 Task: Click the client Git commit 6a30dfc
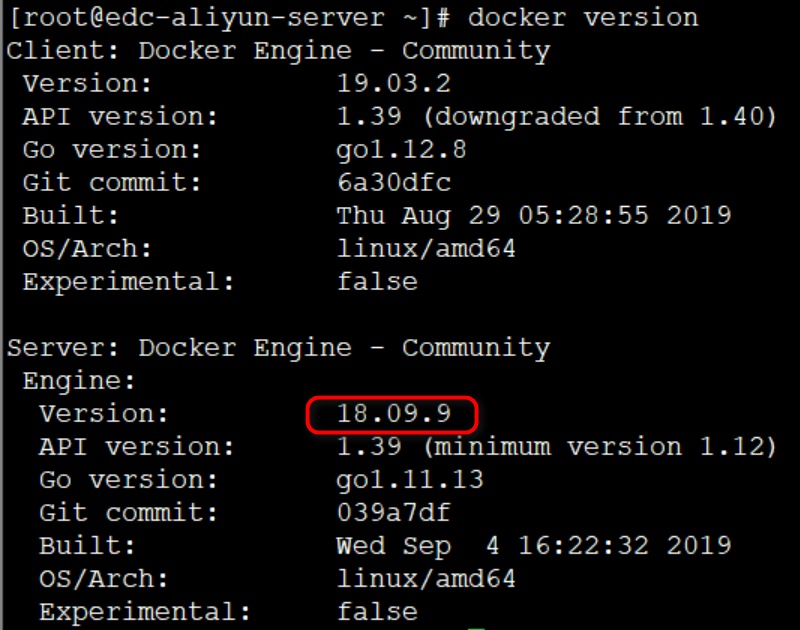click(x=394, y=182)
